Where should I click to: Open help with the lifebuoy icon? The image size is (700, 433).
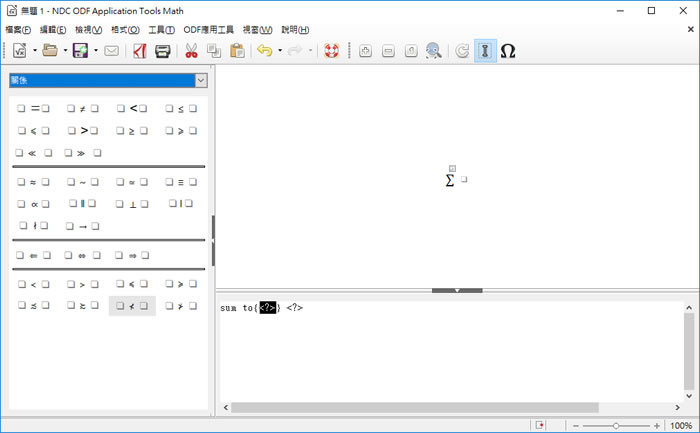[332, 51]
